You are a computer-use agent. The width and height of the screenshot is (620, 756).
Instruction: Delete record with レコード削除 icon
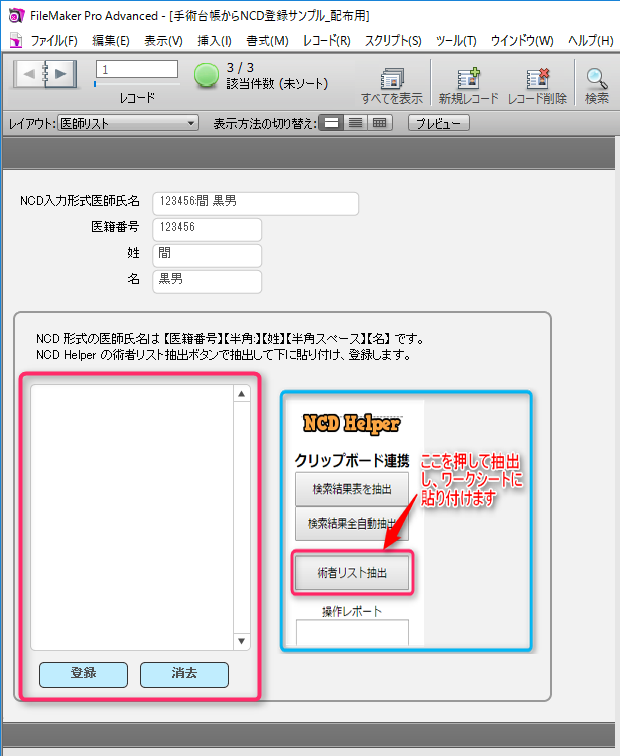tap(537, 86)
